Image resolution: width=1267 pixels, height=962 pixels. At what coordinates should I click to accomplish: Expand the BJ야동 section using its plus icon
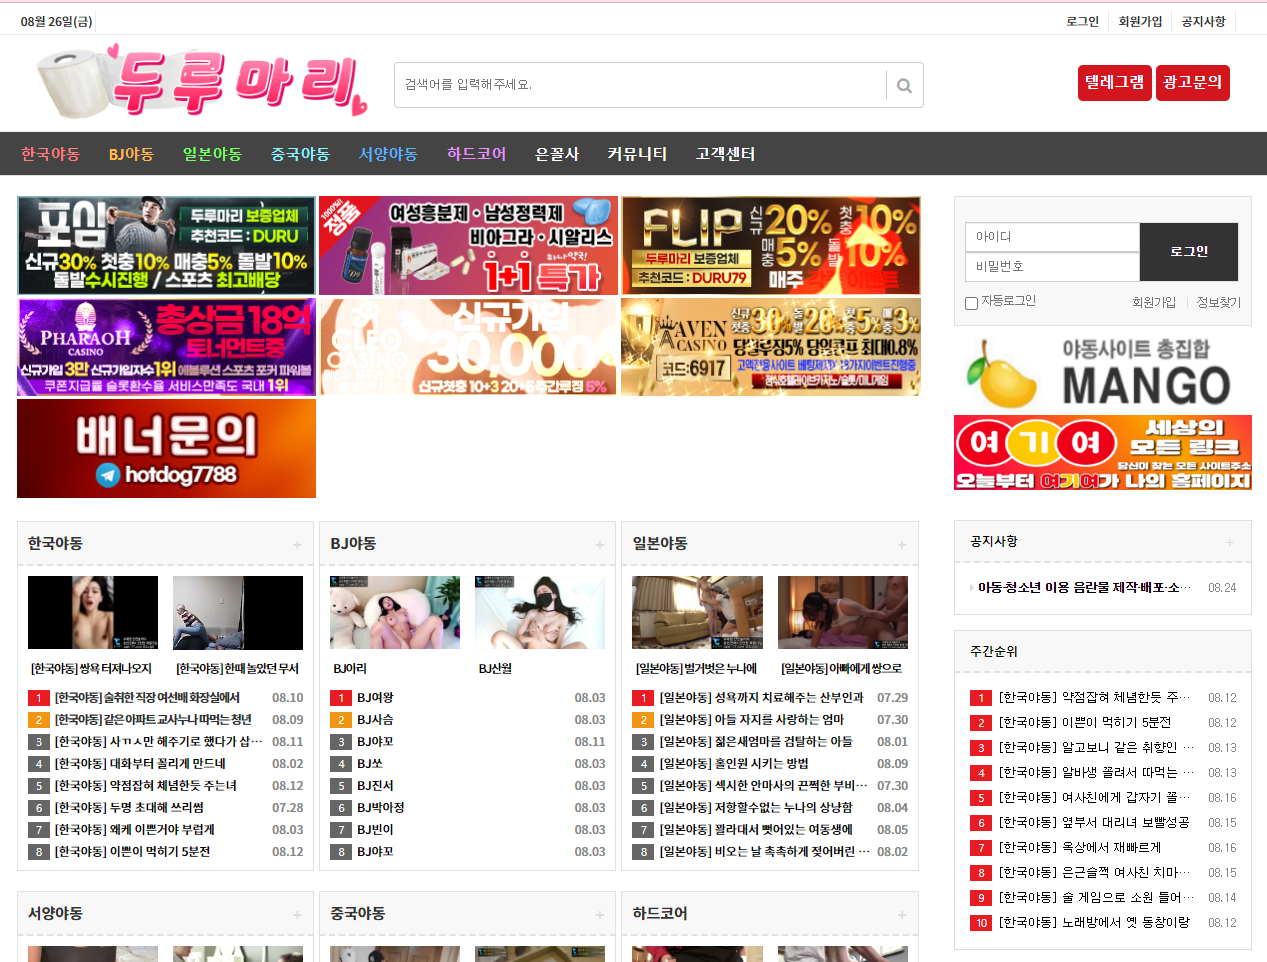599,545
